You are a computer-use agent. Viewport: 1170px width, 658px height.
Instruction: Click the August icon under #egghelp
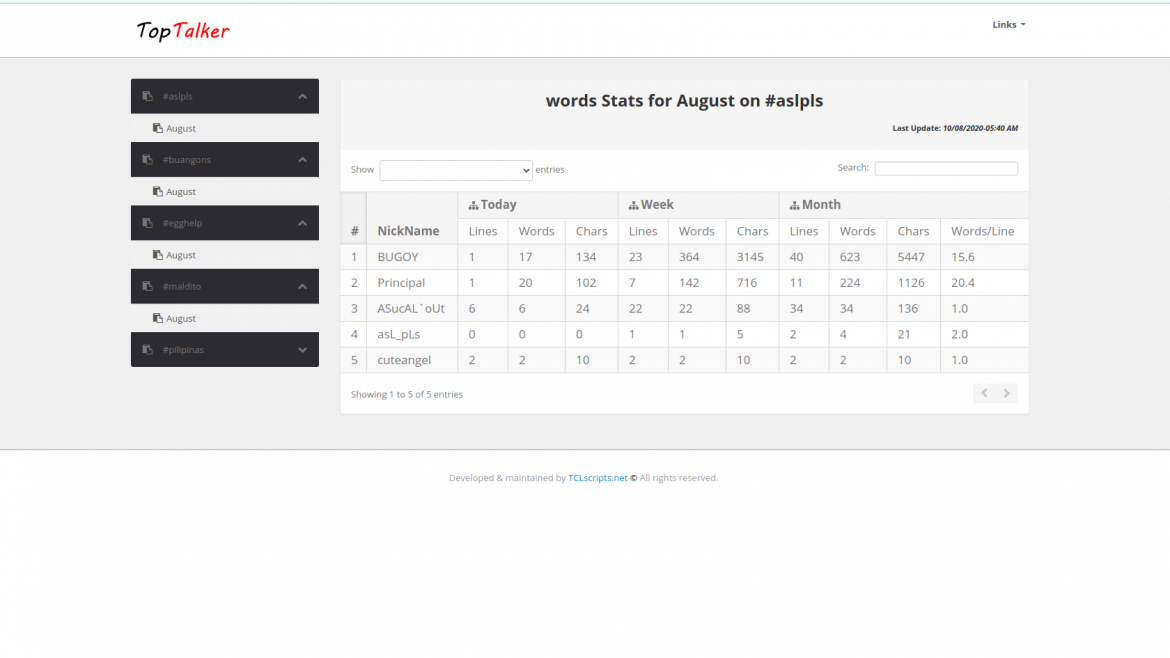pos(157,255)
